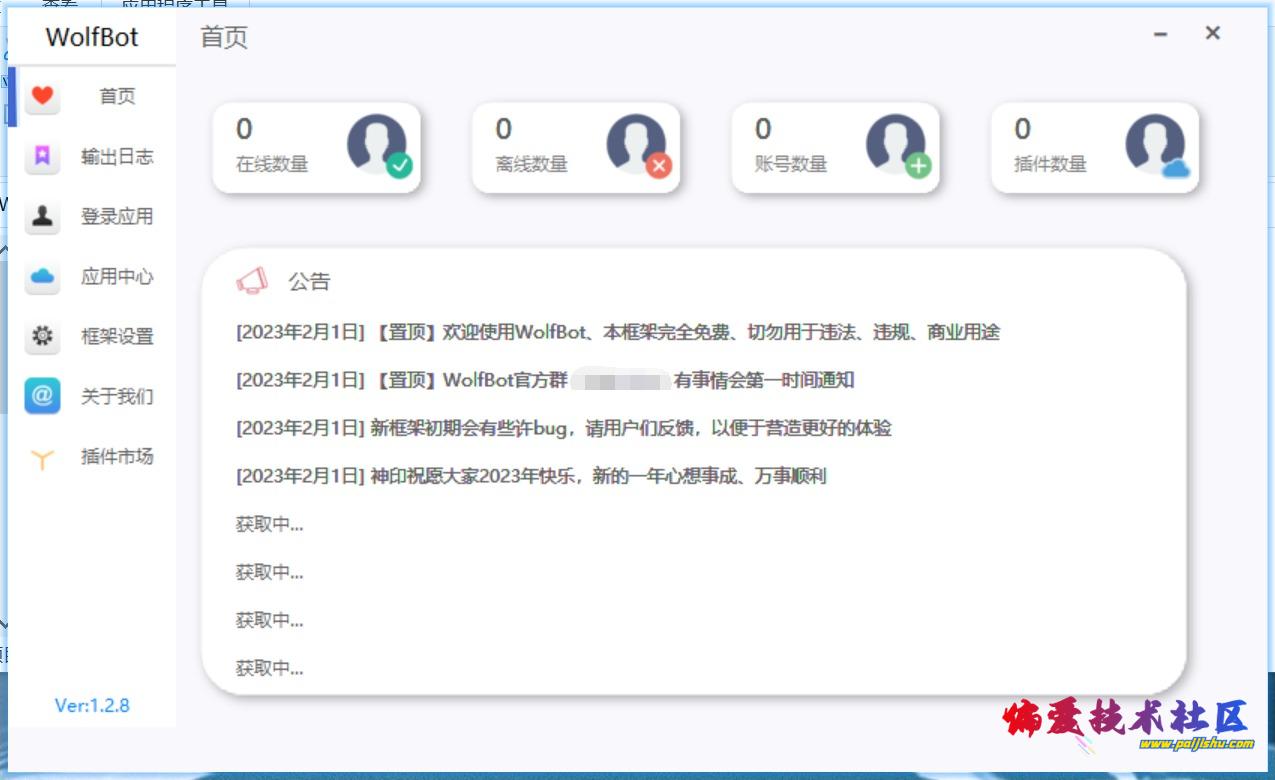Click the 账号数量 label
1275x780 pixels.
pyautogui.click(x=791, y=164)
